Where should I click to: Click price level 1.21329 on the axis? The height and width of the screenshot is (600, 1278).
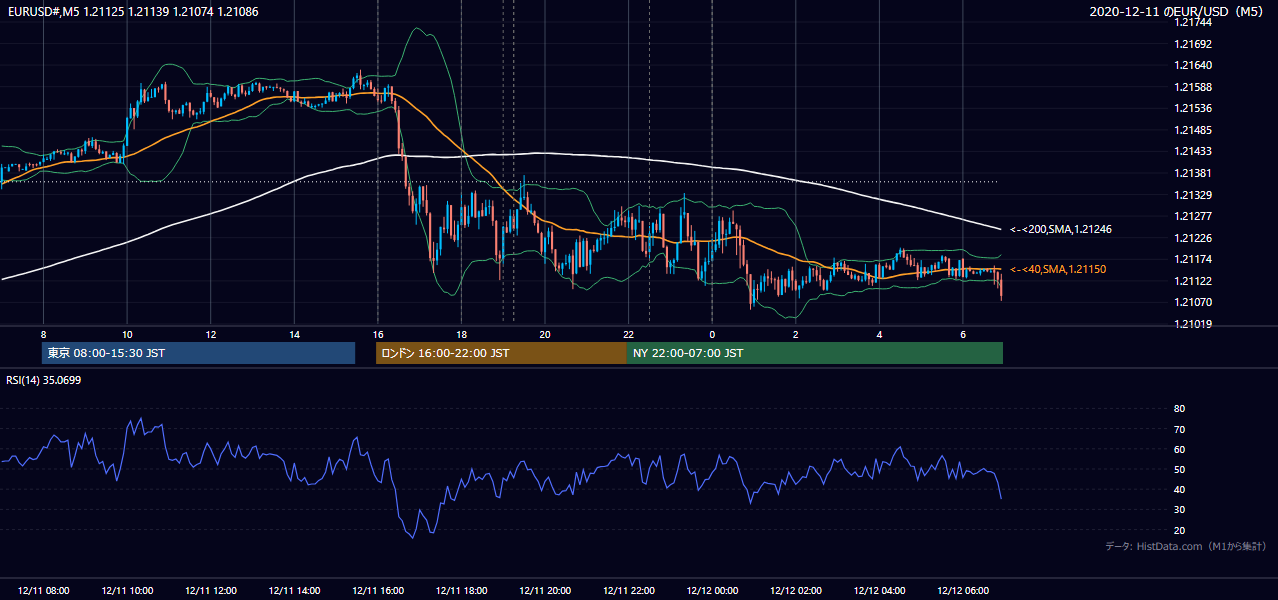point(1194,195)
